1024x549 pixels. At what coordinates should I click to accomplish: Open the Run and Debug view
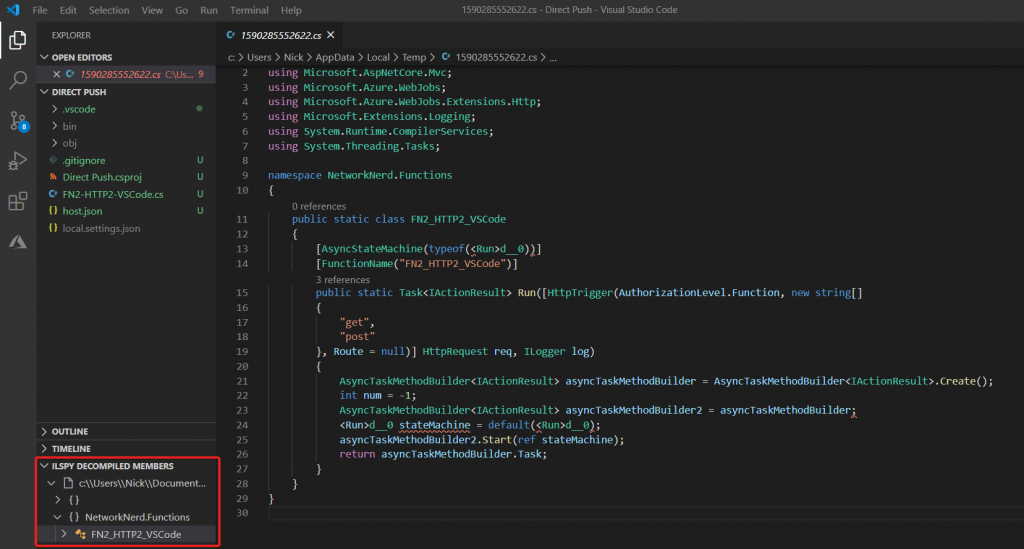(18, 161)
